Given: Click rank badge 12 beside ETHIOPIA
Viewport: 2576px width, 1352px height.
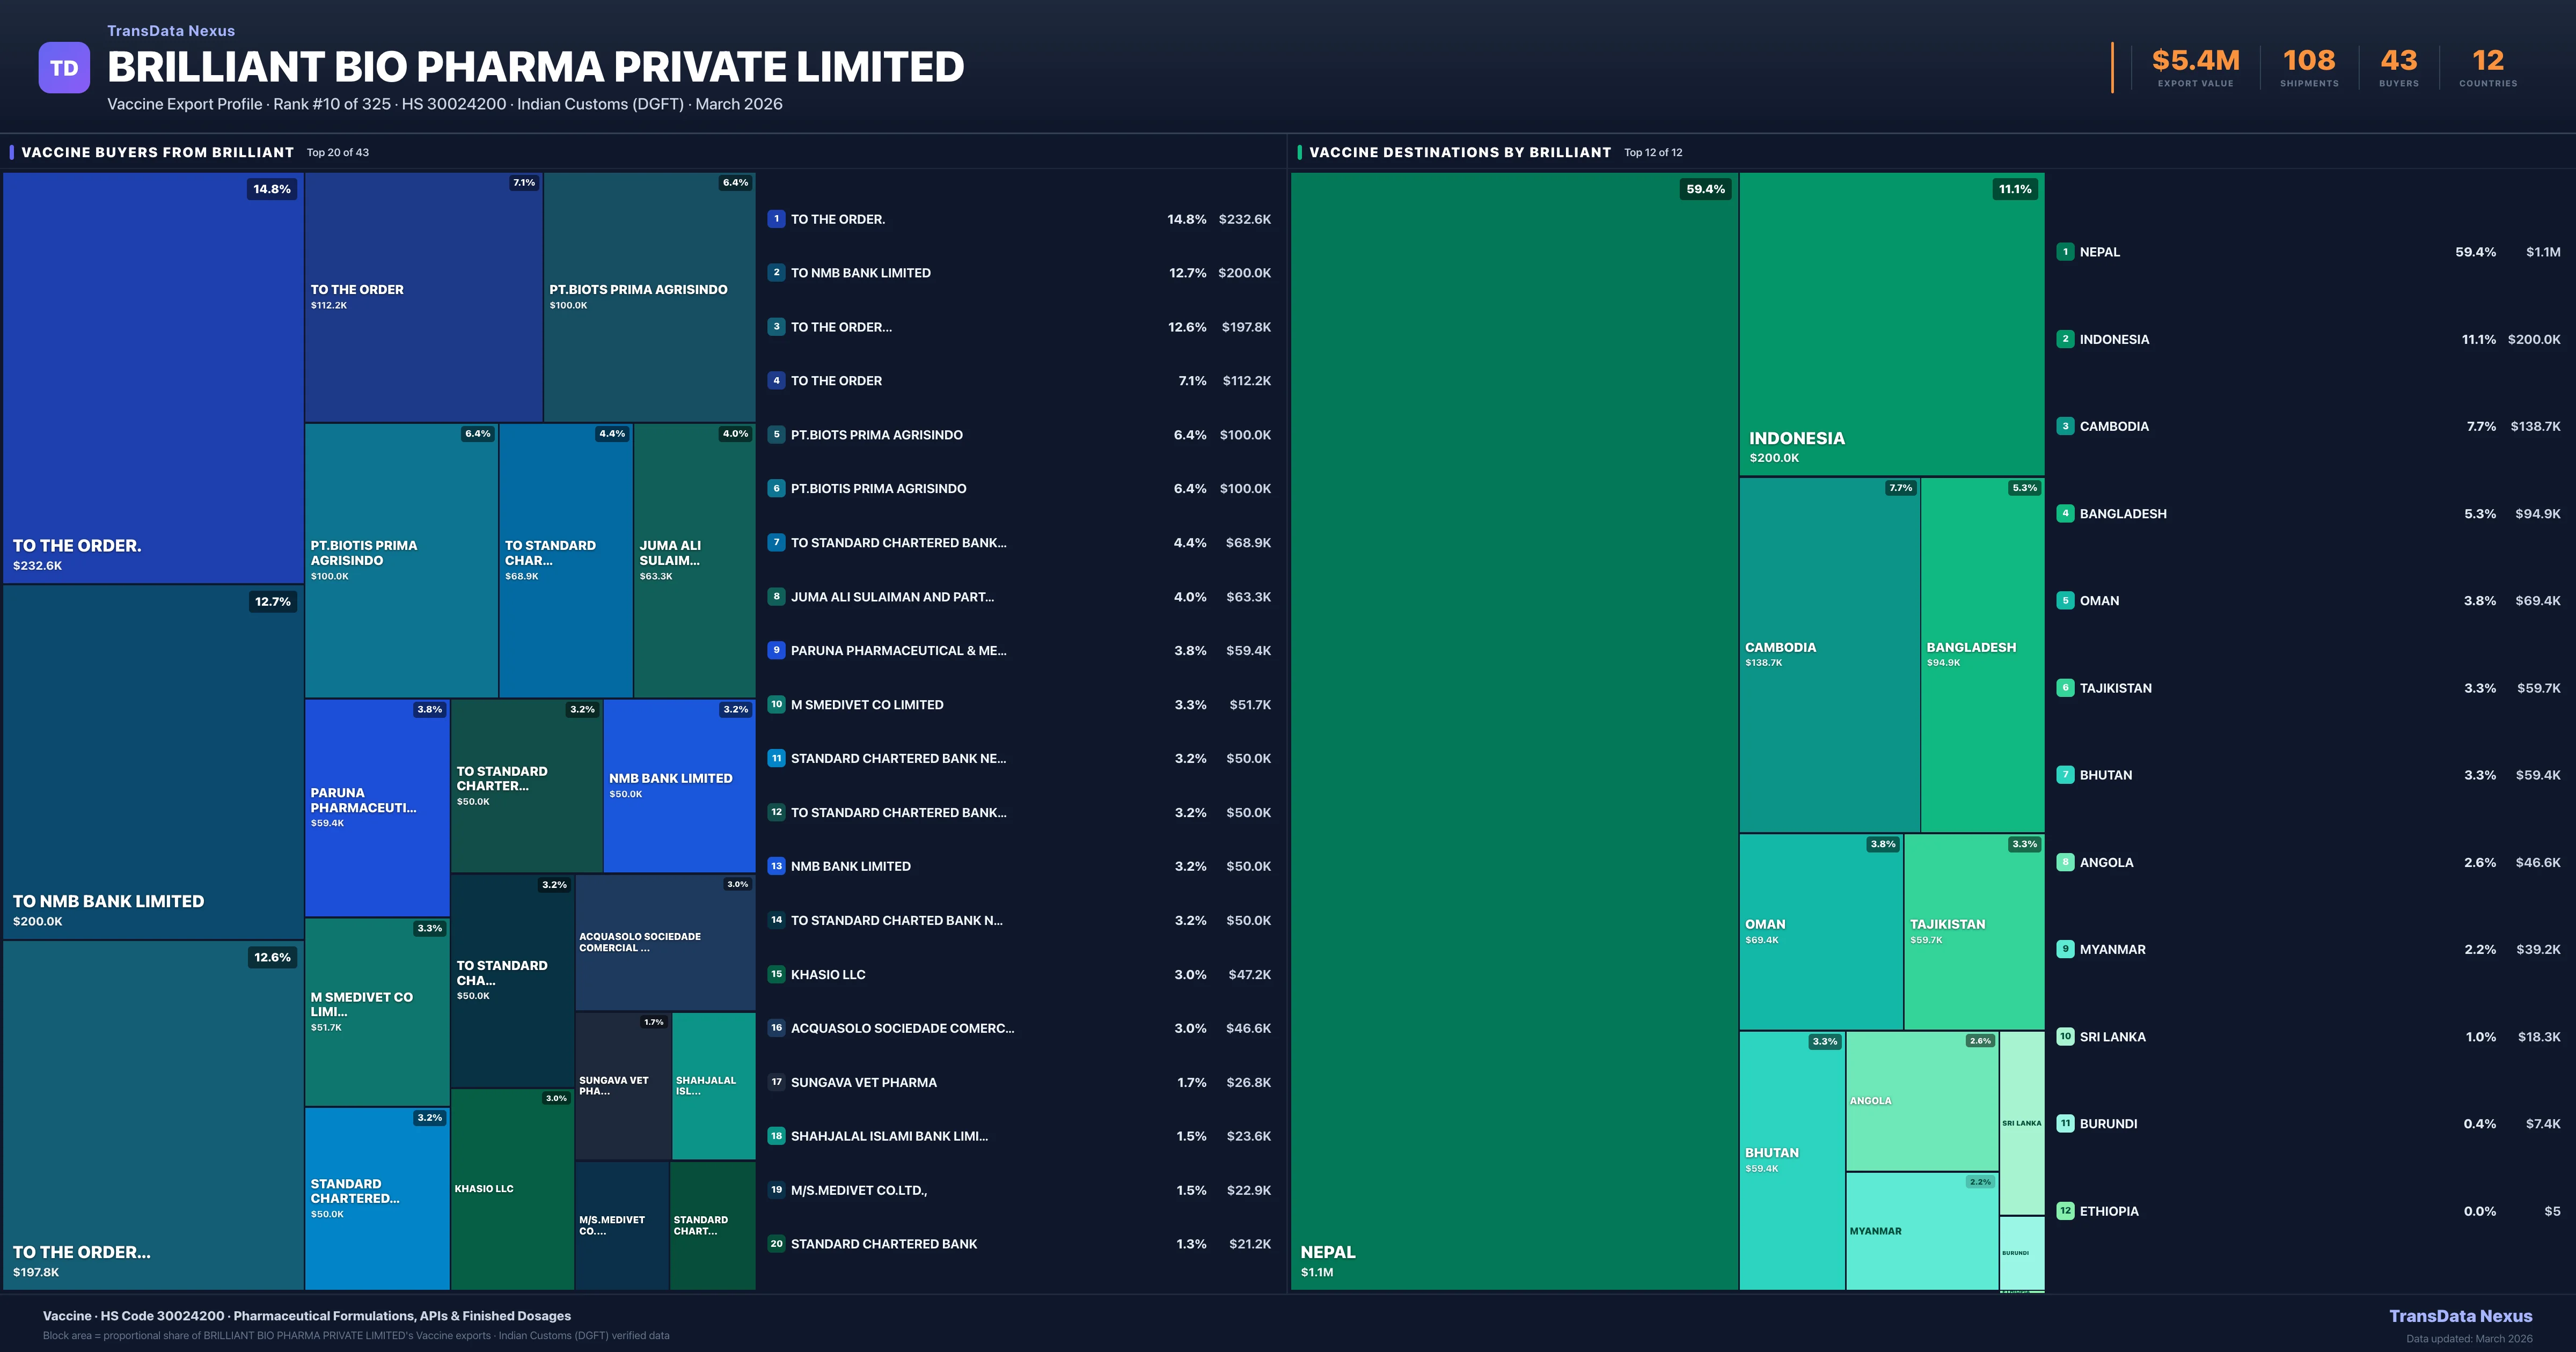Looking at the screenshot, I should pyautogui.click(x=2065, y=1211).
